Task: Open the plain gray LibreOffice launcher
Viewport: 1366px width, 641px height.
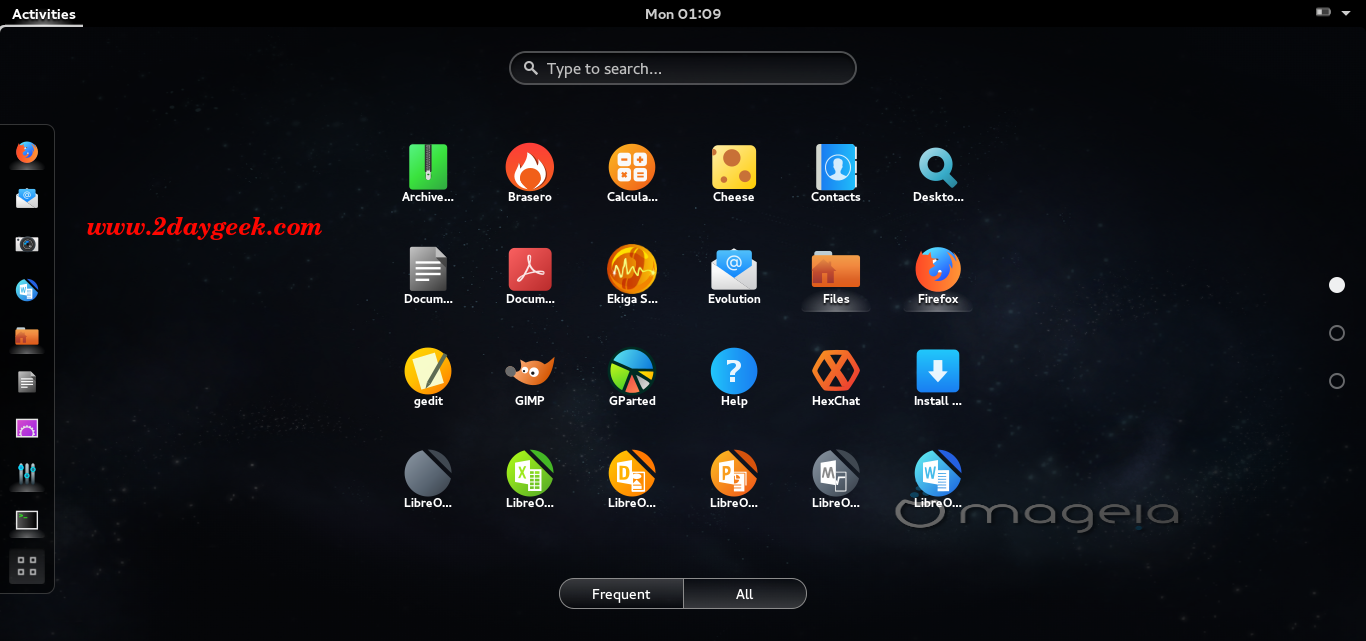Action: click(x=428, y=473)
